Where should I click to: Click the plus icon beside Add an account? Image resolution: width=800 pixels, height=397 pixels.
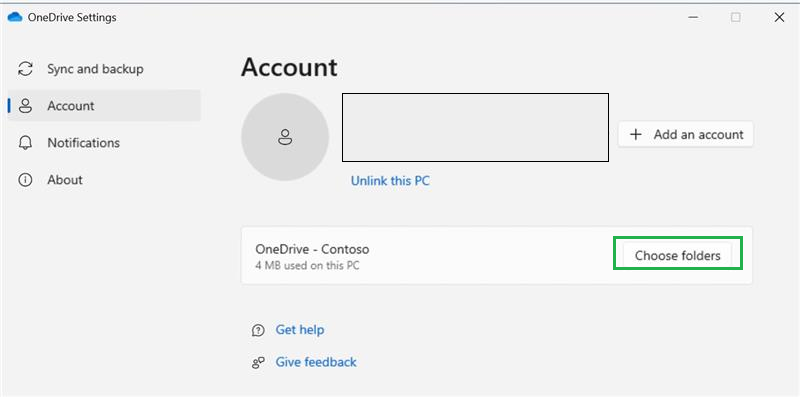pyautogui.click(x=636, y=134)
